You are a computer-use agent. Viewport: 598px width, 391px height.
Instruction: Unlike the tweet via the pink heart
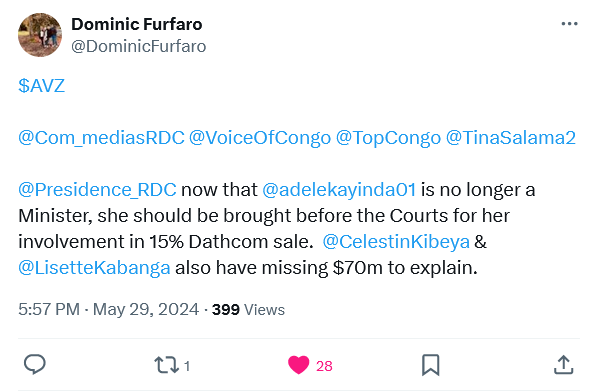[298, 365]
